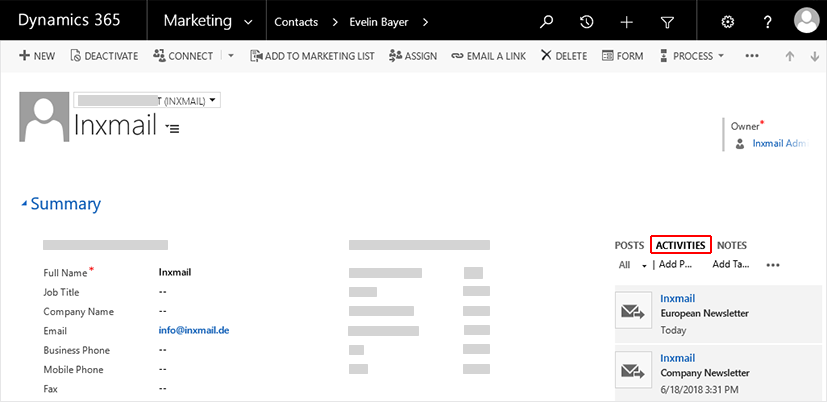This screenshot has height=402, width=827.
Task: Expand the All activities filter dropdown
Action: tap(644, 265)
